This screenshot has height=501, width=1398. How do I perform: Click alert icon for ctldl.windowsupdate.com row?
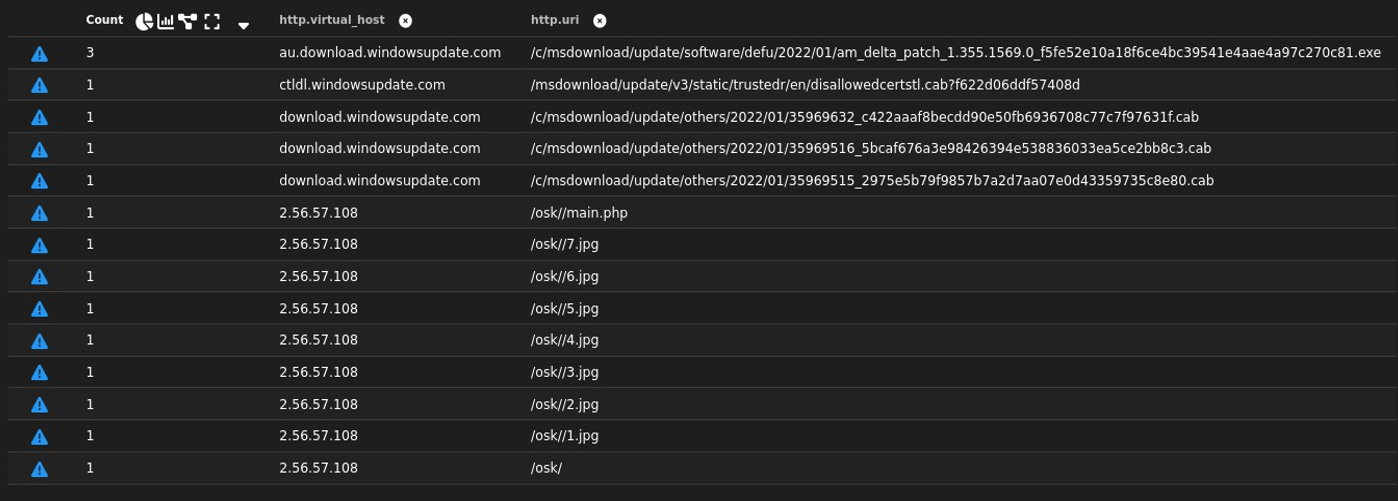39,85
